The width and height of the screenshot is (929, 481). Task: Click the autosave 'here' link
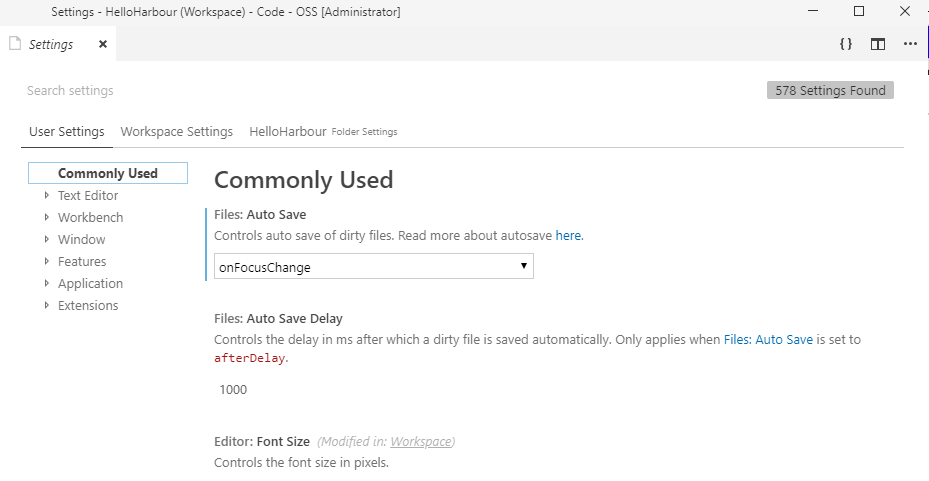(568, 236)
